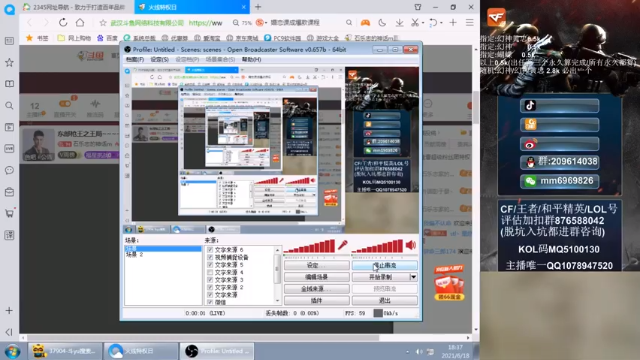This screenshot has width=640, height=360.
Task: Toggle night mode moon icon in browser toolbar
Action: point(382,23)
